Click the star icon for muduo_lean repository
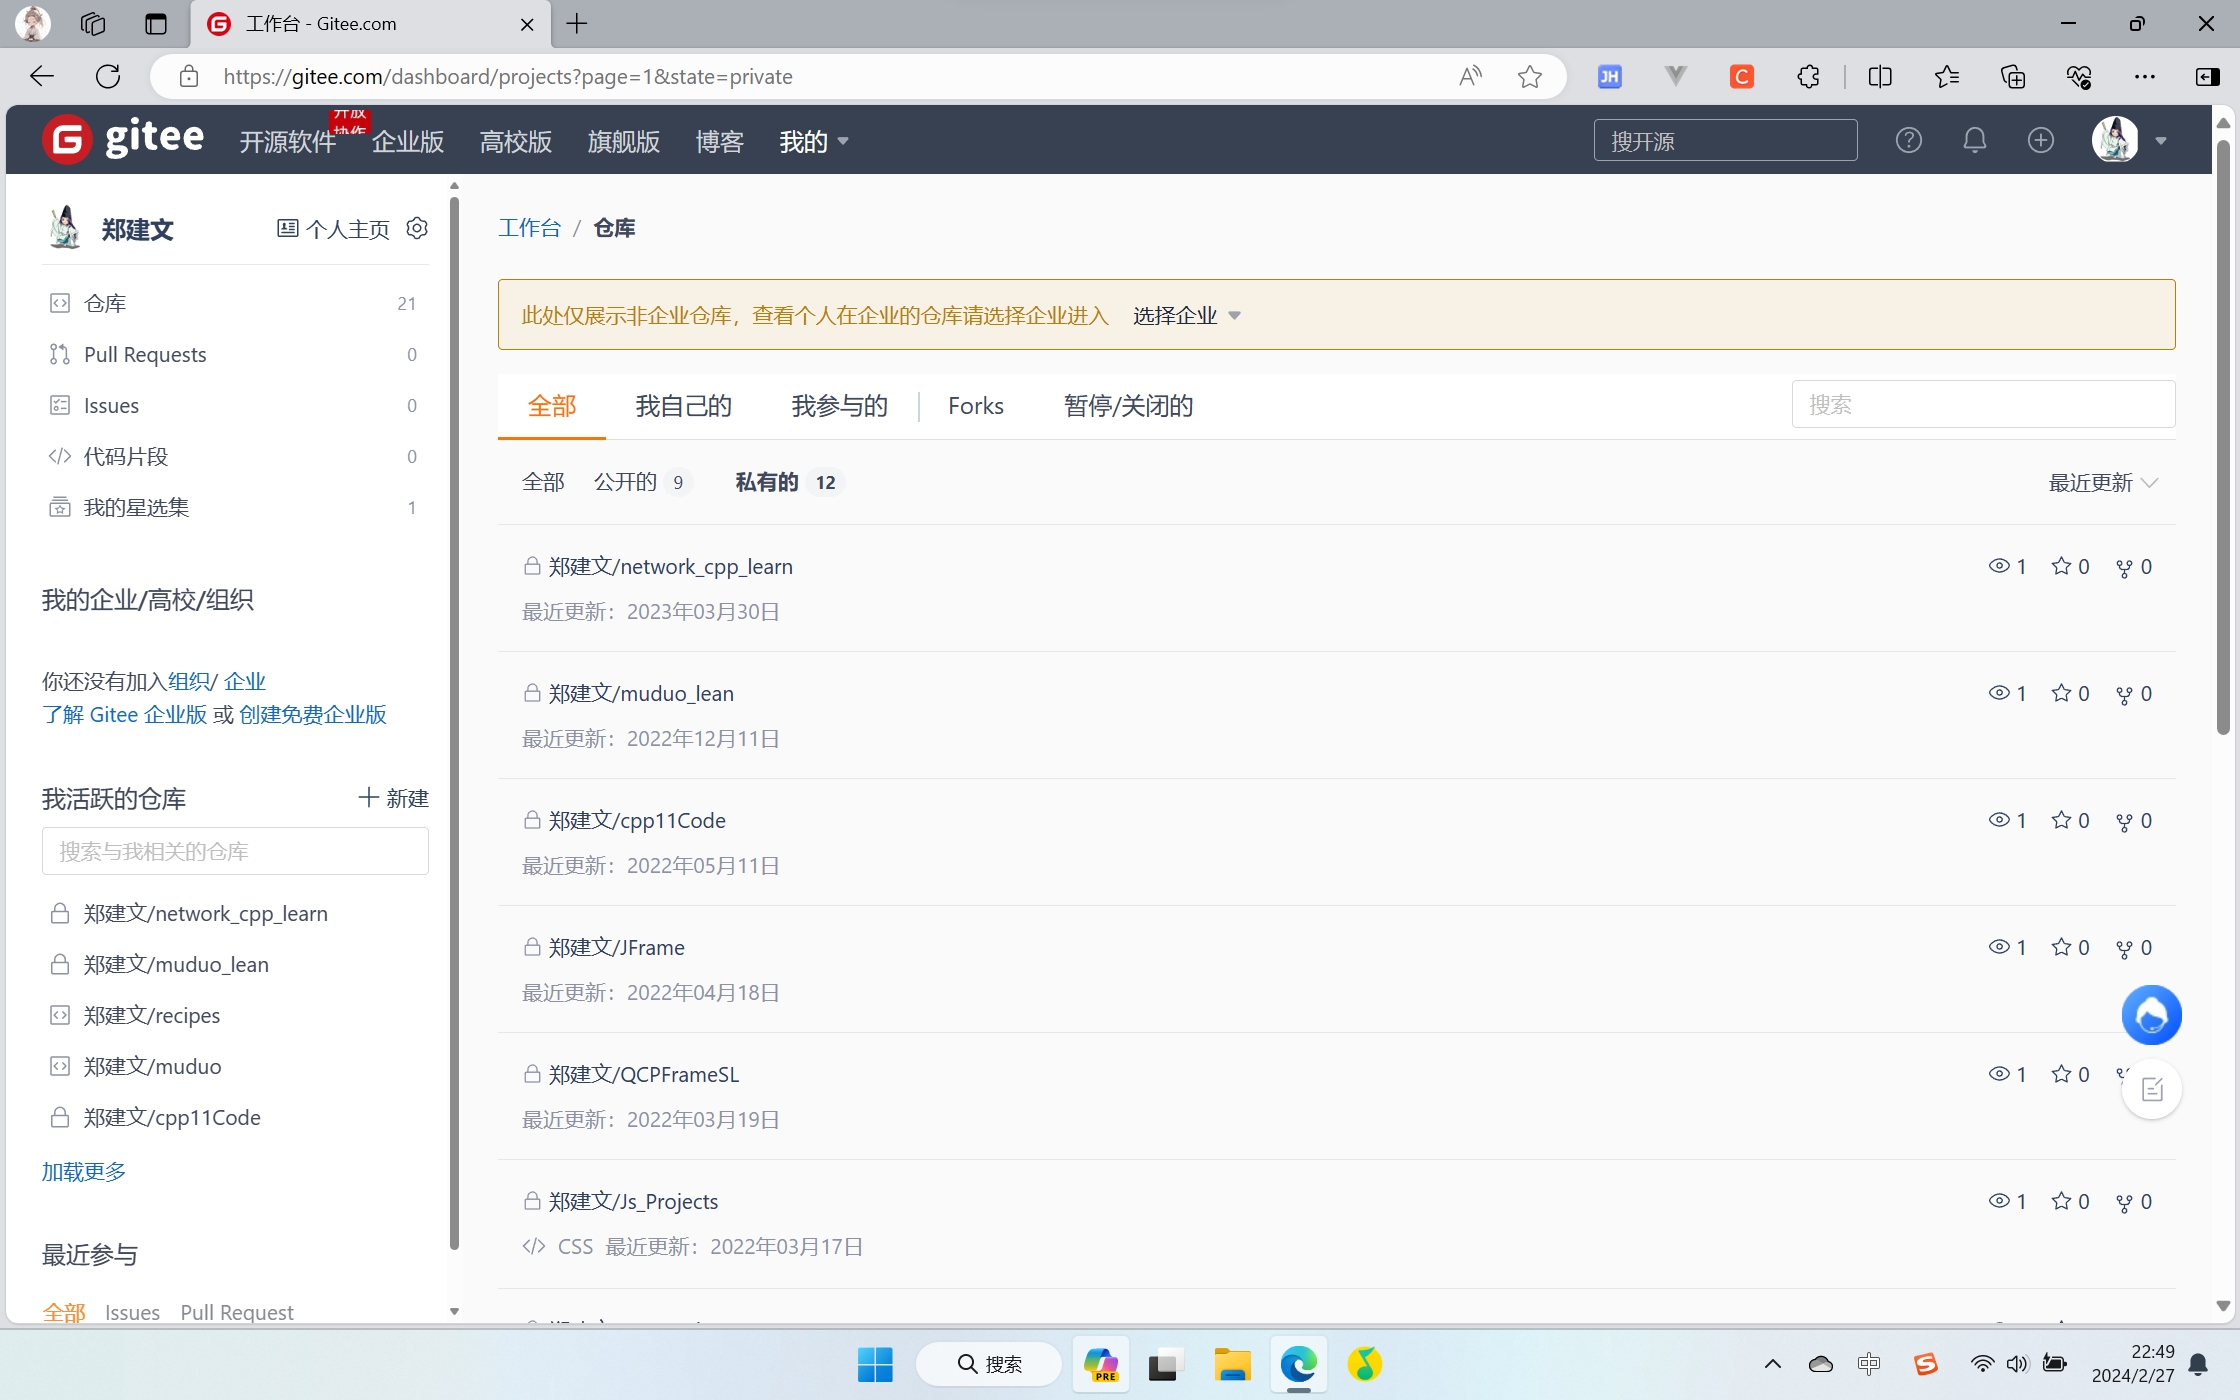This screenshot has height=1400, width=2240. 2061,692
